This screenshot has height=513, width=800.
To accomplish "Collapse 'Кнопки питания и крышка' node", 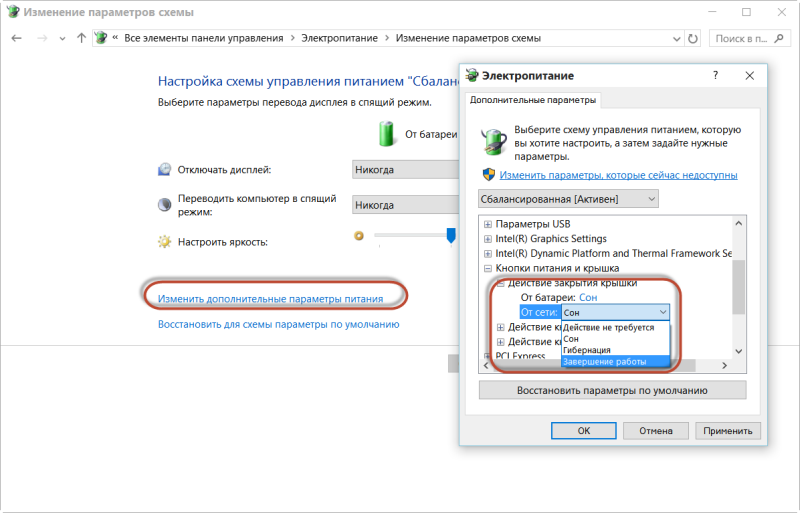I will 488,268.
